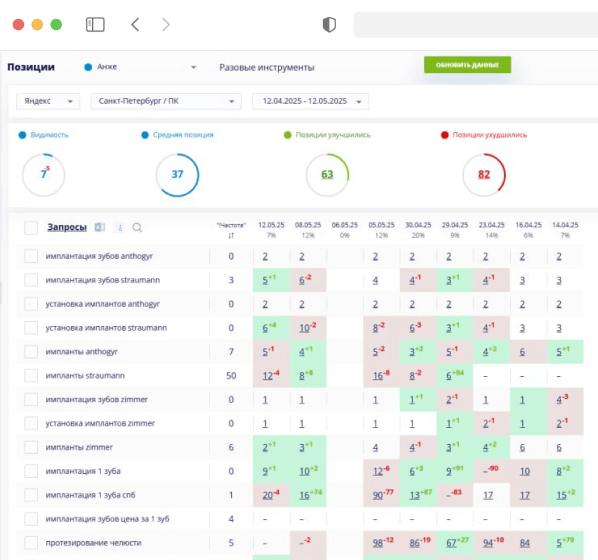
Task: Click the green update data button
Action: pyautogui.click(x=467, y=65)
